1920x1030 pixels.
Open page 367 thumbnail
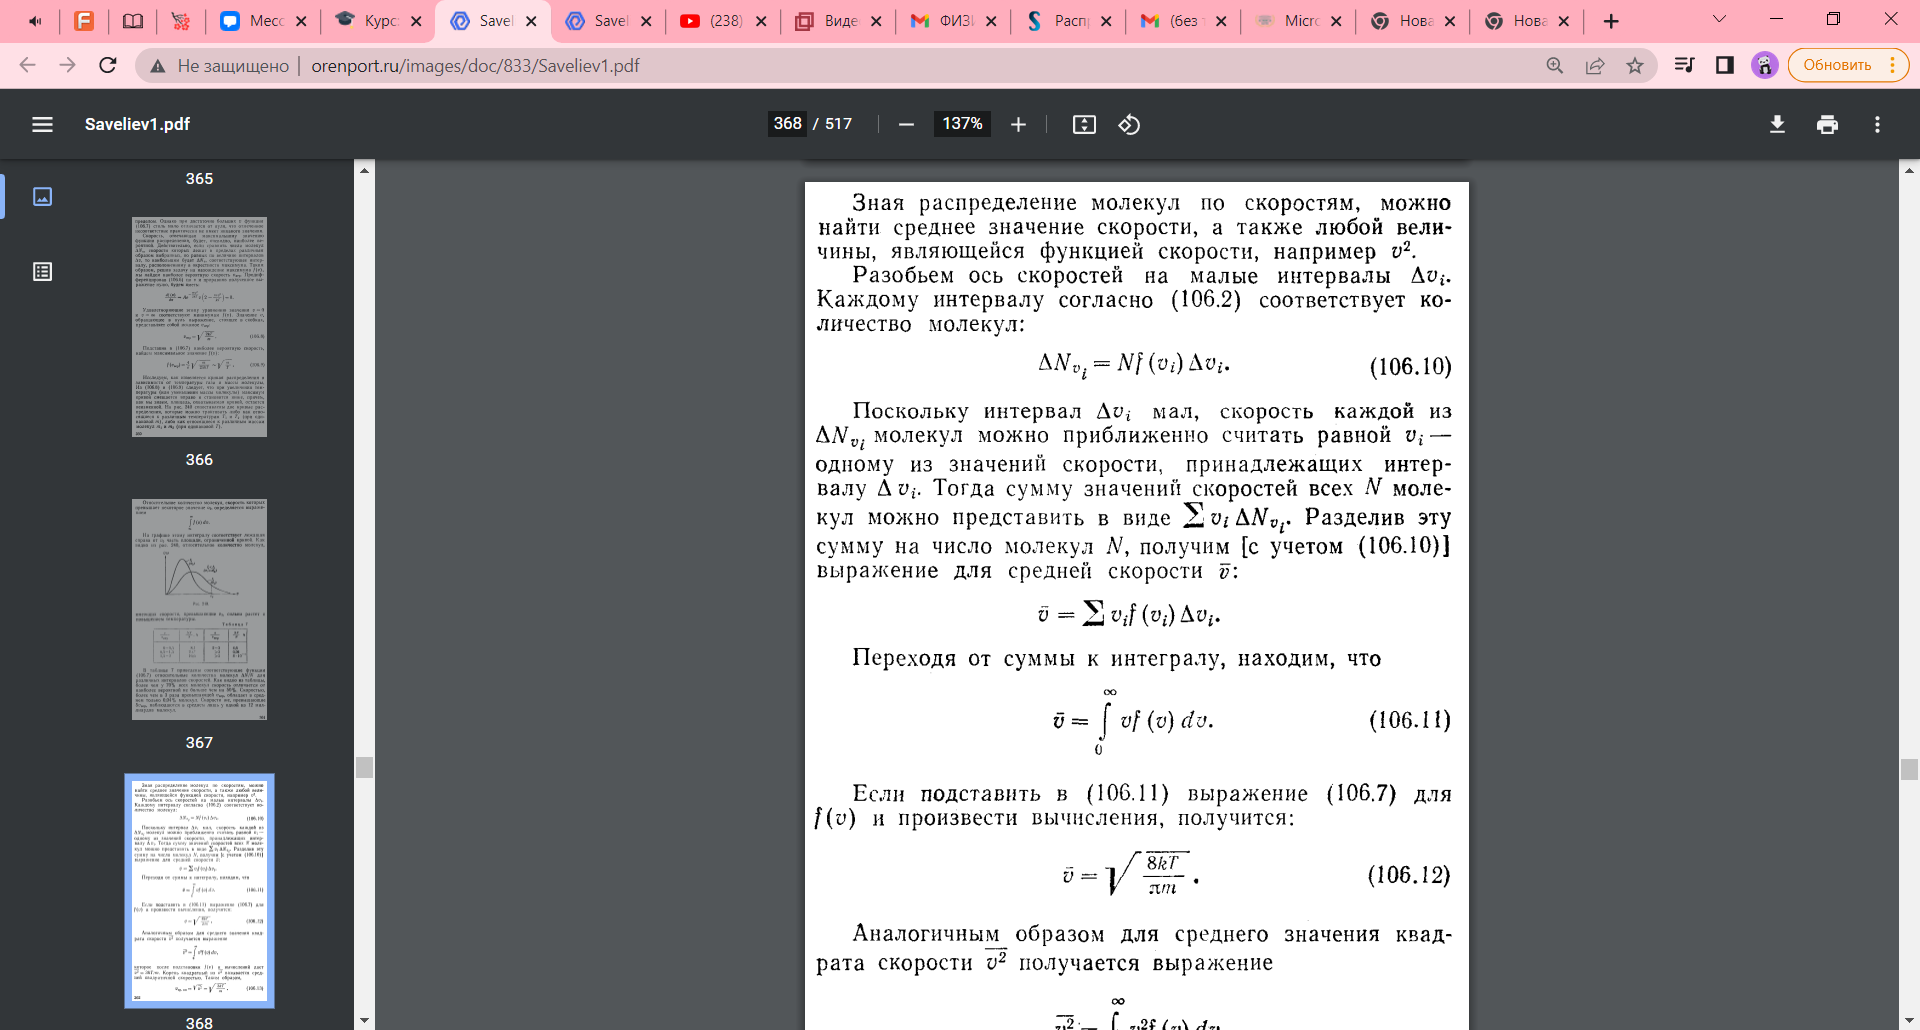tap(199, 609)
